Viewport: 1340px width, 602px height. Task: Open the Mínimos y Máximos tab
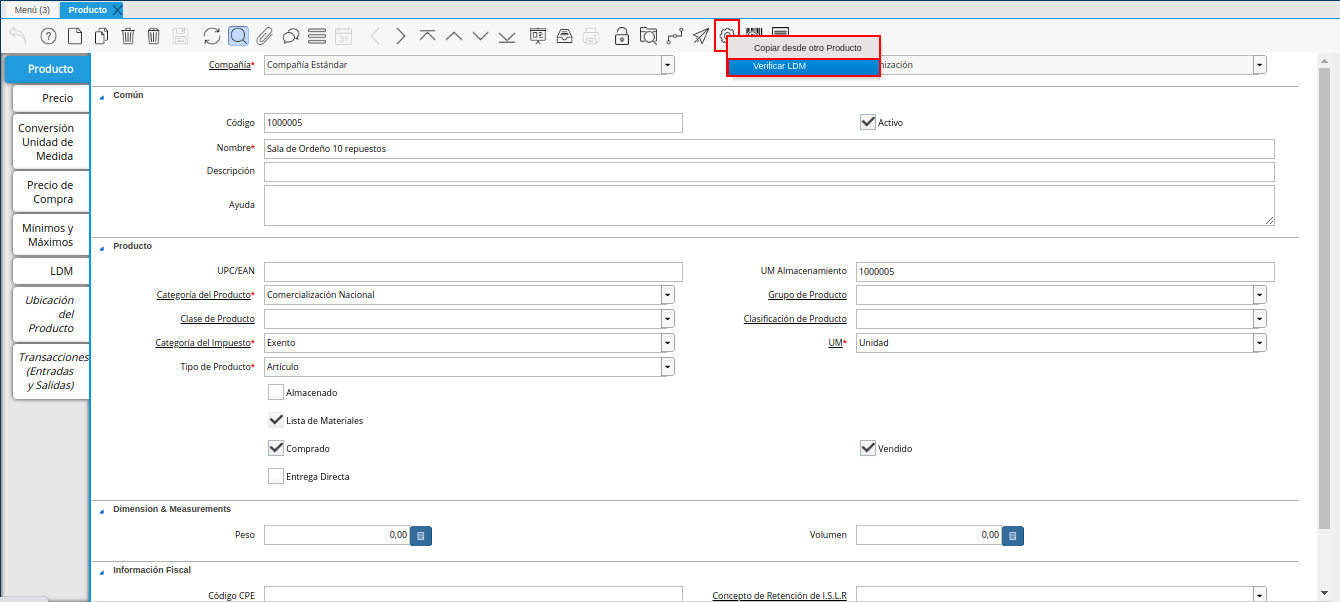coord(52,235)
